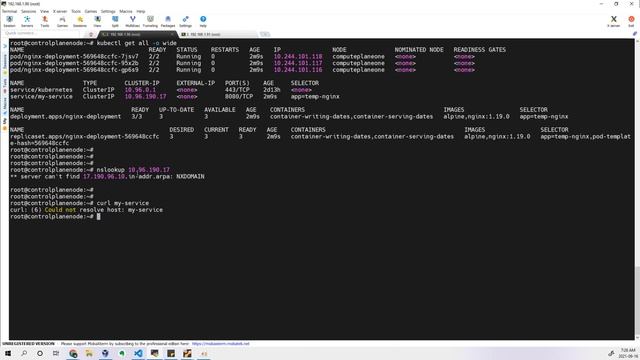Click the new tab button after tabs
The image size is (640, 360).
click(x=265, y=34)
